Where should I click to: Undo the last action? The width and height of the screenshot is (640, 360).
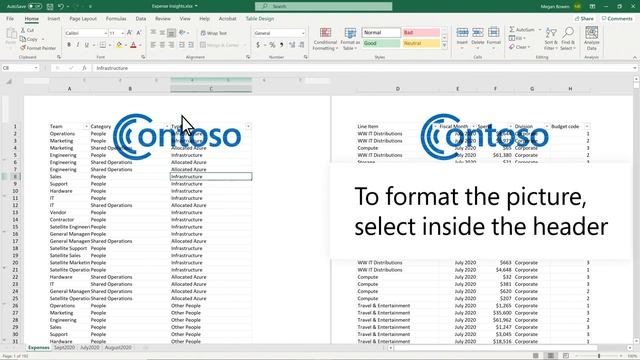60,7
